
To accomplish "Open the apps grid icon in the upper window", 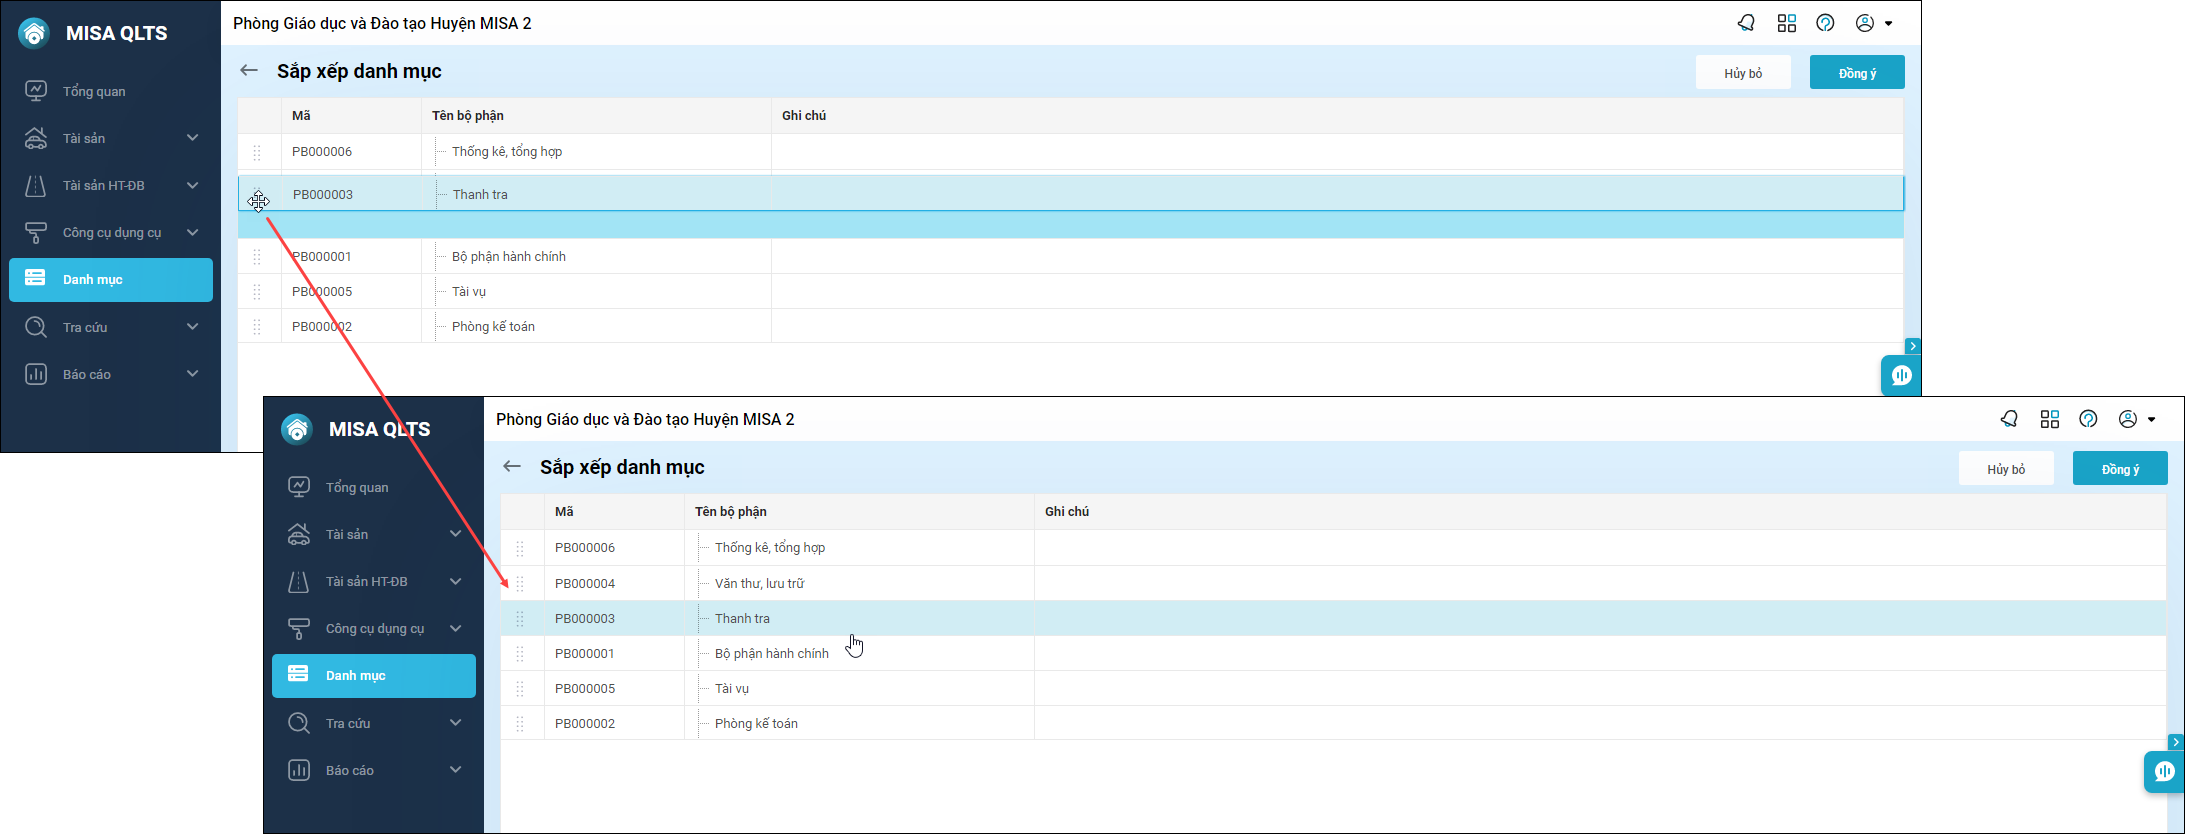I will point(1787,23).
